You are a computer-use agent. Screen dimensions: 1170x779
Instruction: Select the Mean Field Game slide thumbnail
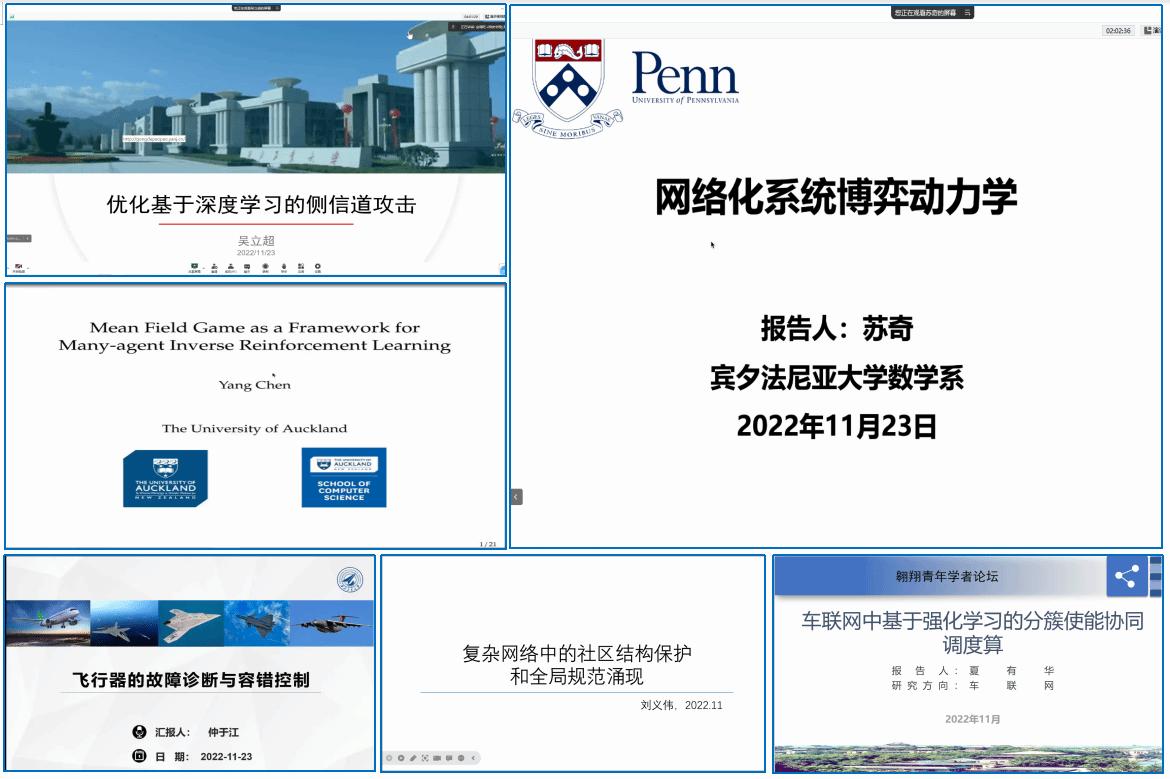coord(255,415)
